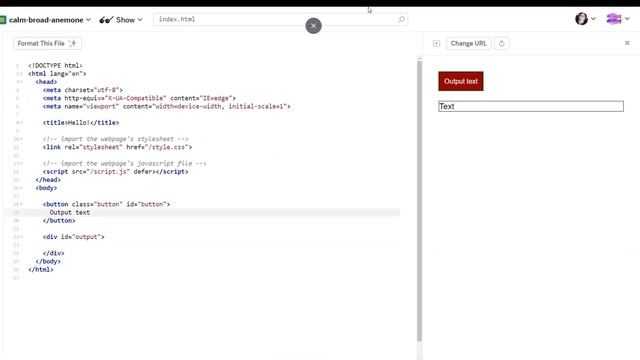
Task: Click the closing </div> tag line
Action: 53,253
